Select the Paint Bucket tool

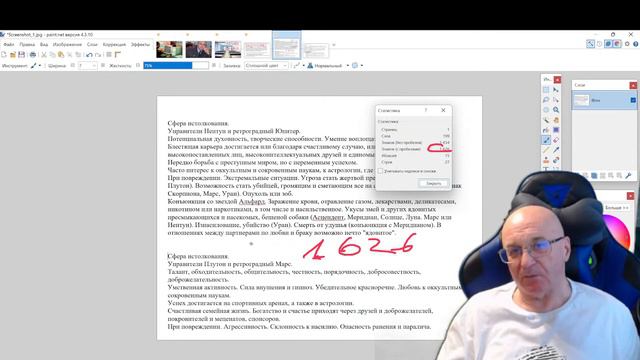point(546,130)
